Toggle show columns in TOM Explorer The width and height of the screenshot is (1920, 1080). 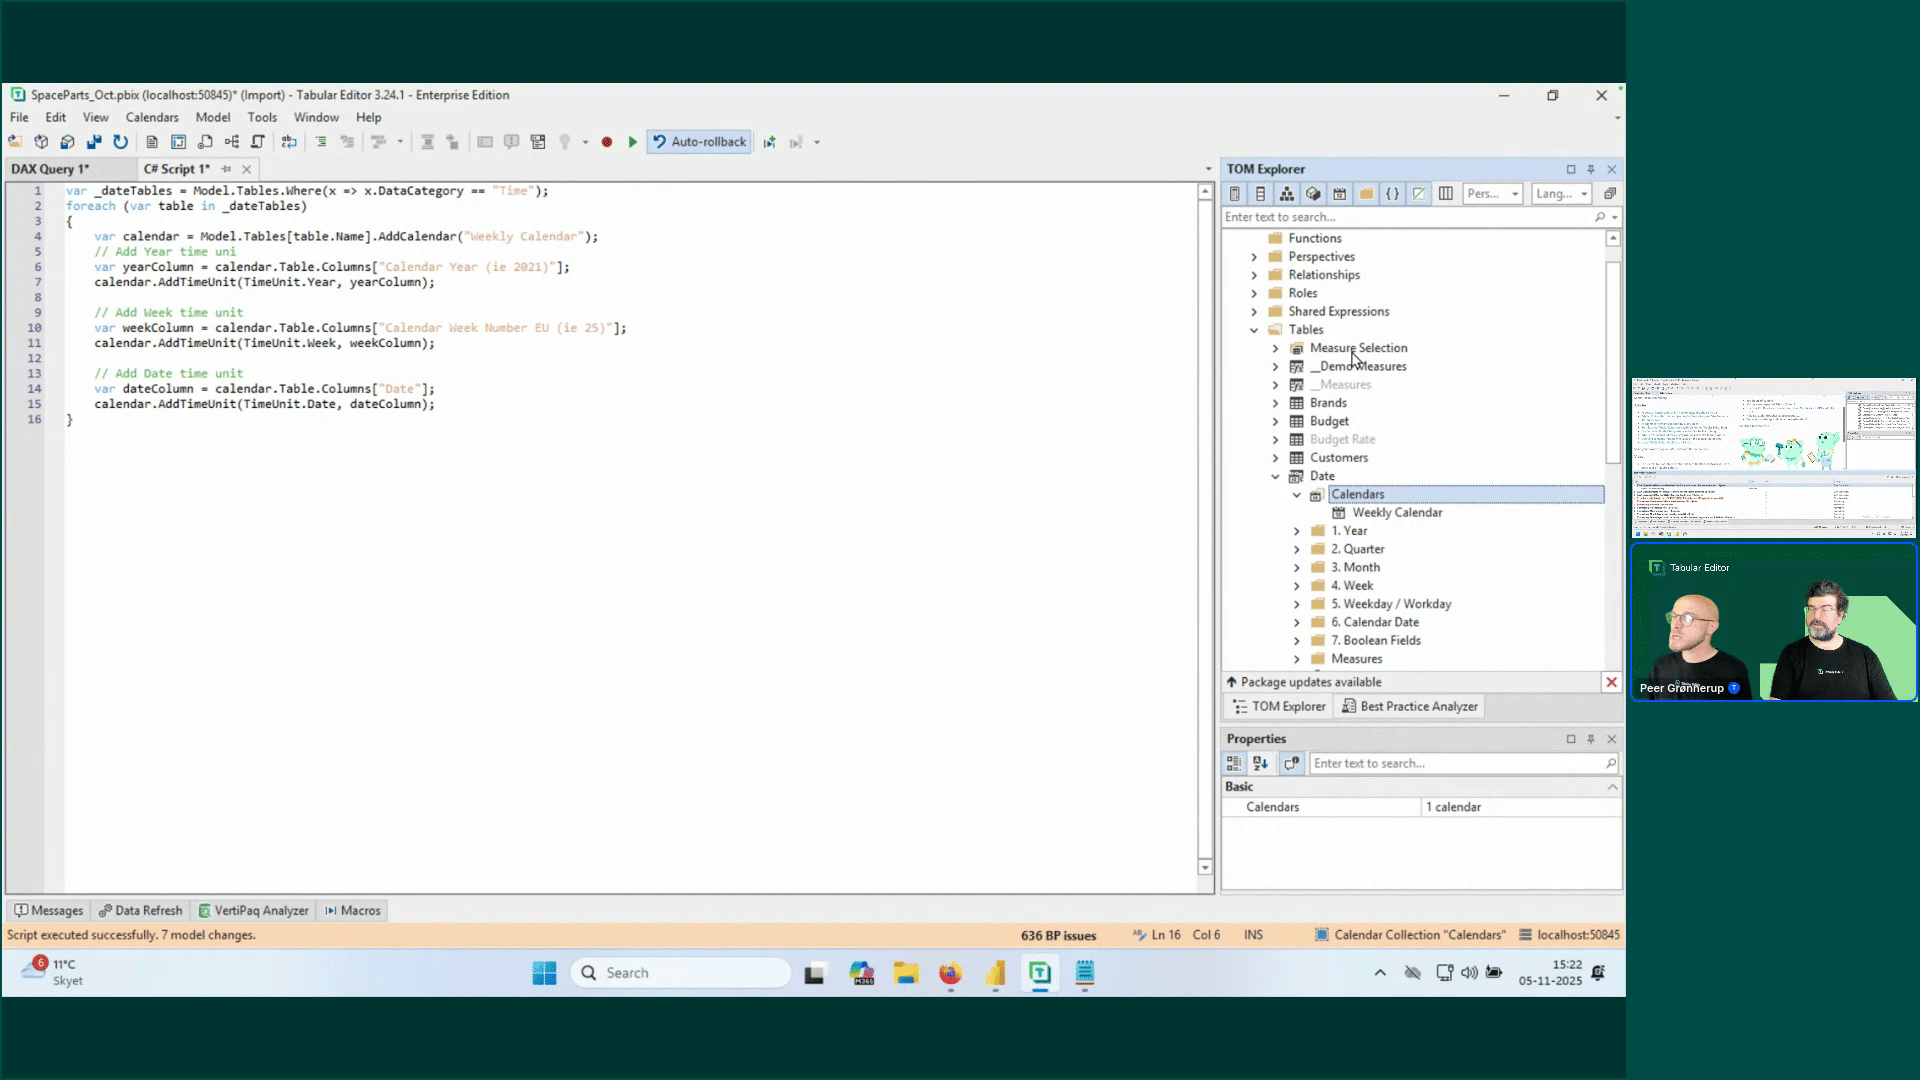[x=1260, y=194]
